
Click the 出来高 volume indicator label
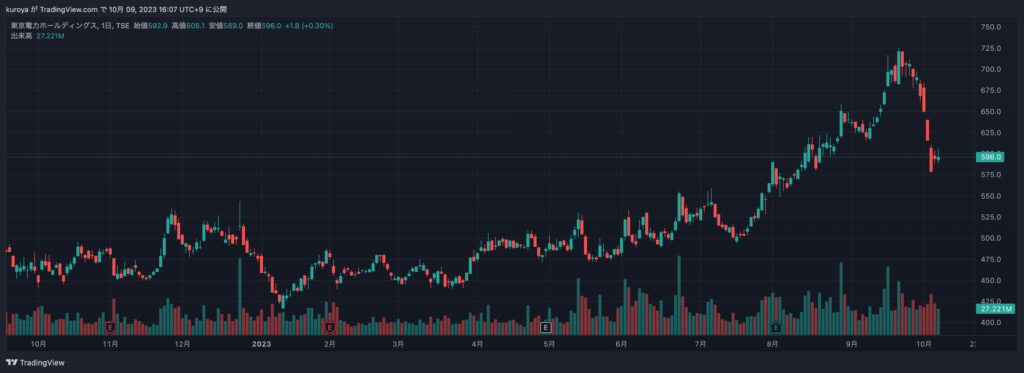(21, 35)
